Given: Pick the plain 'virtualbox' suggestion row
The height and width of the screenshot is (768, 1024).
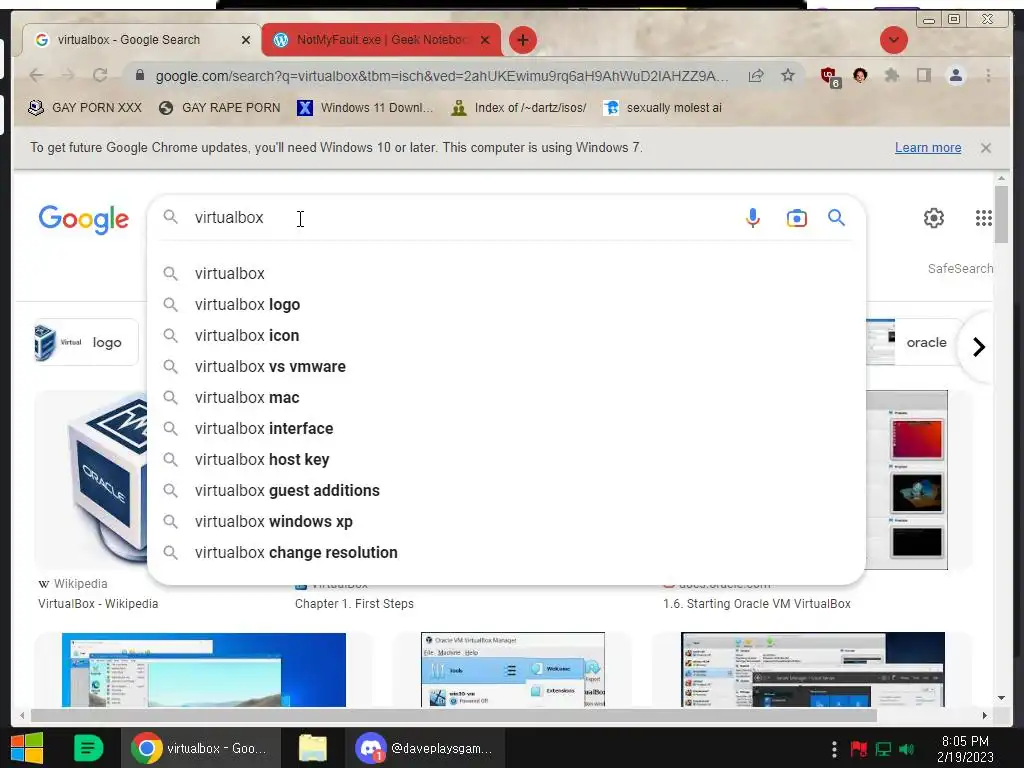Looking at the screenshot, I should point(506,274).
